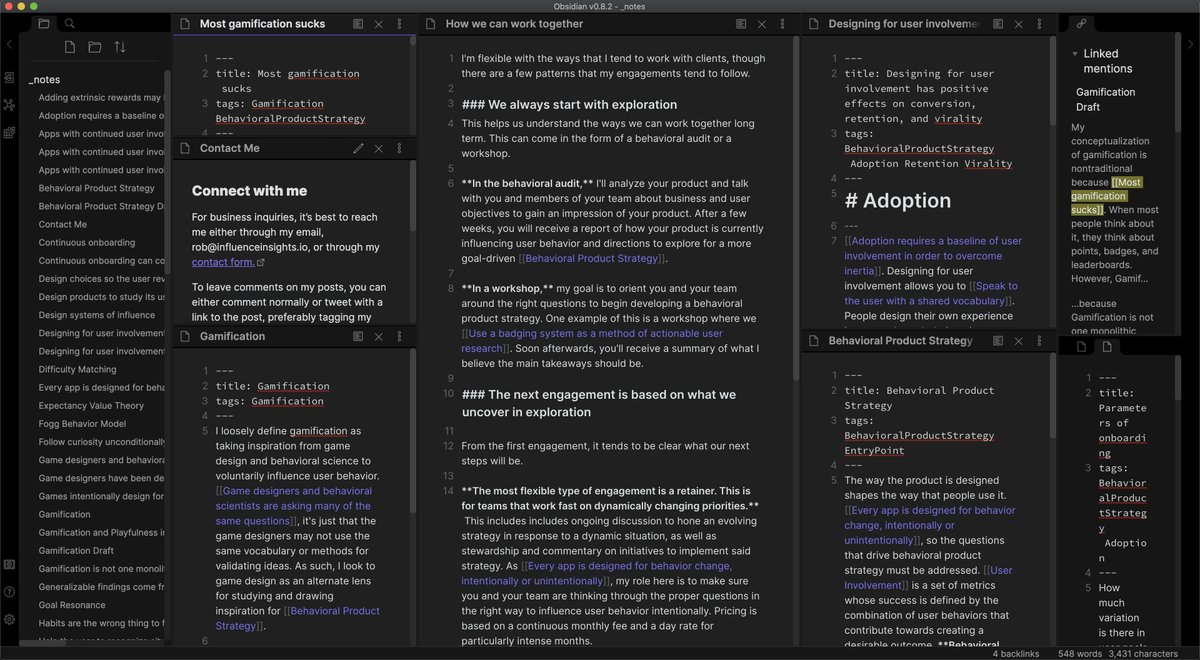
Task: Change the file sort order
Action: pyautogui.click(x=120, y=47)
